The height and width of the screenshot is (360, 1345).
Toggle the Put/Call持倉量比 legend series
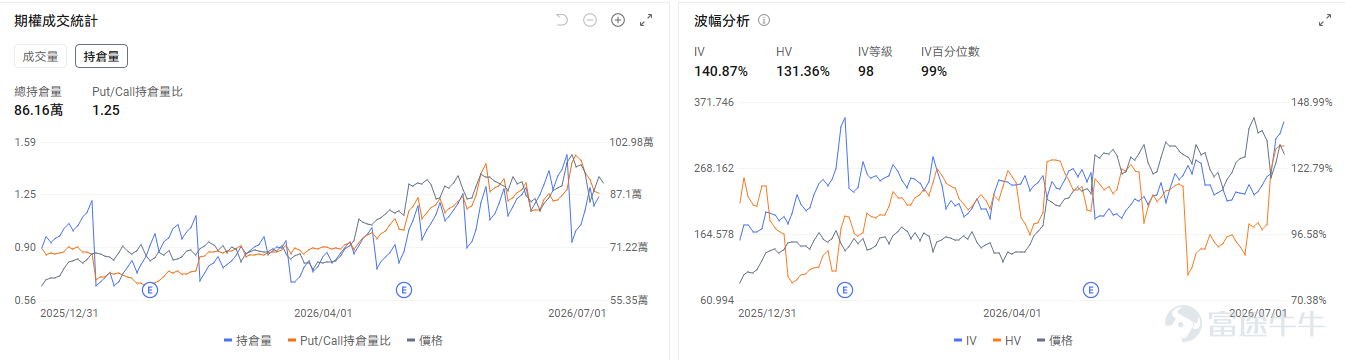coord(339,341)
